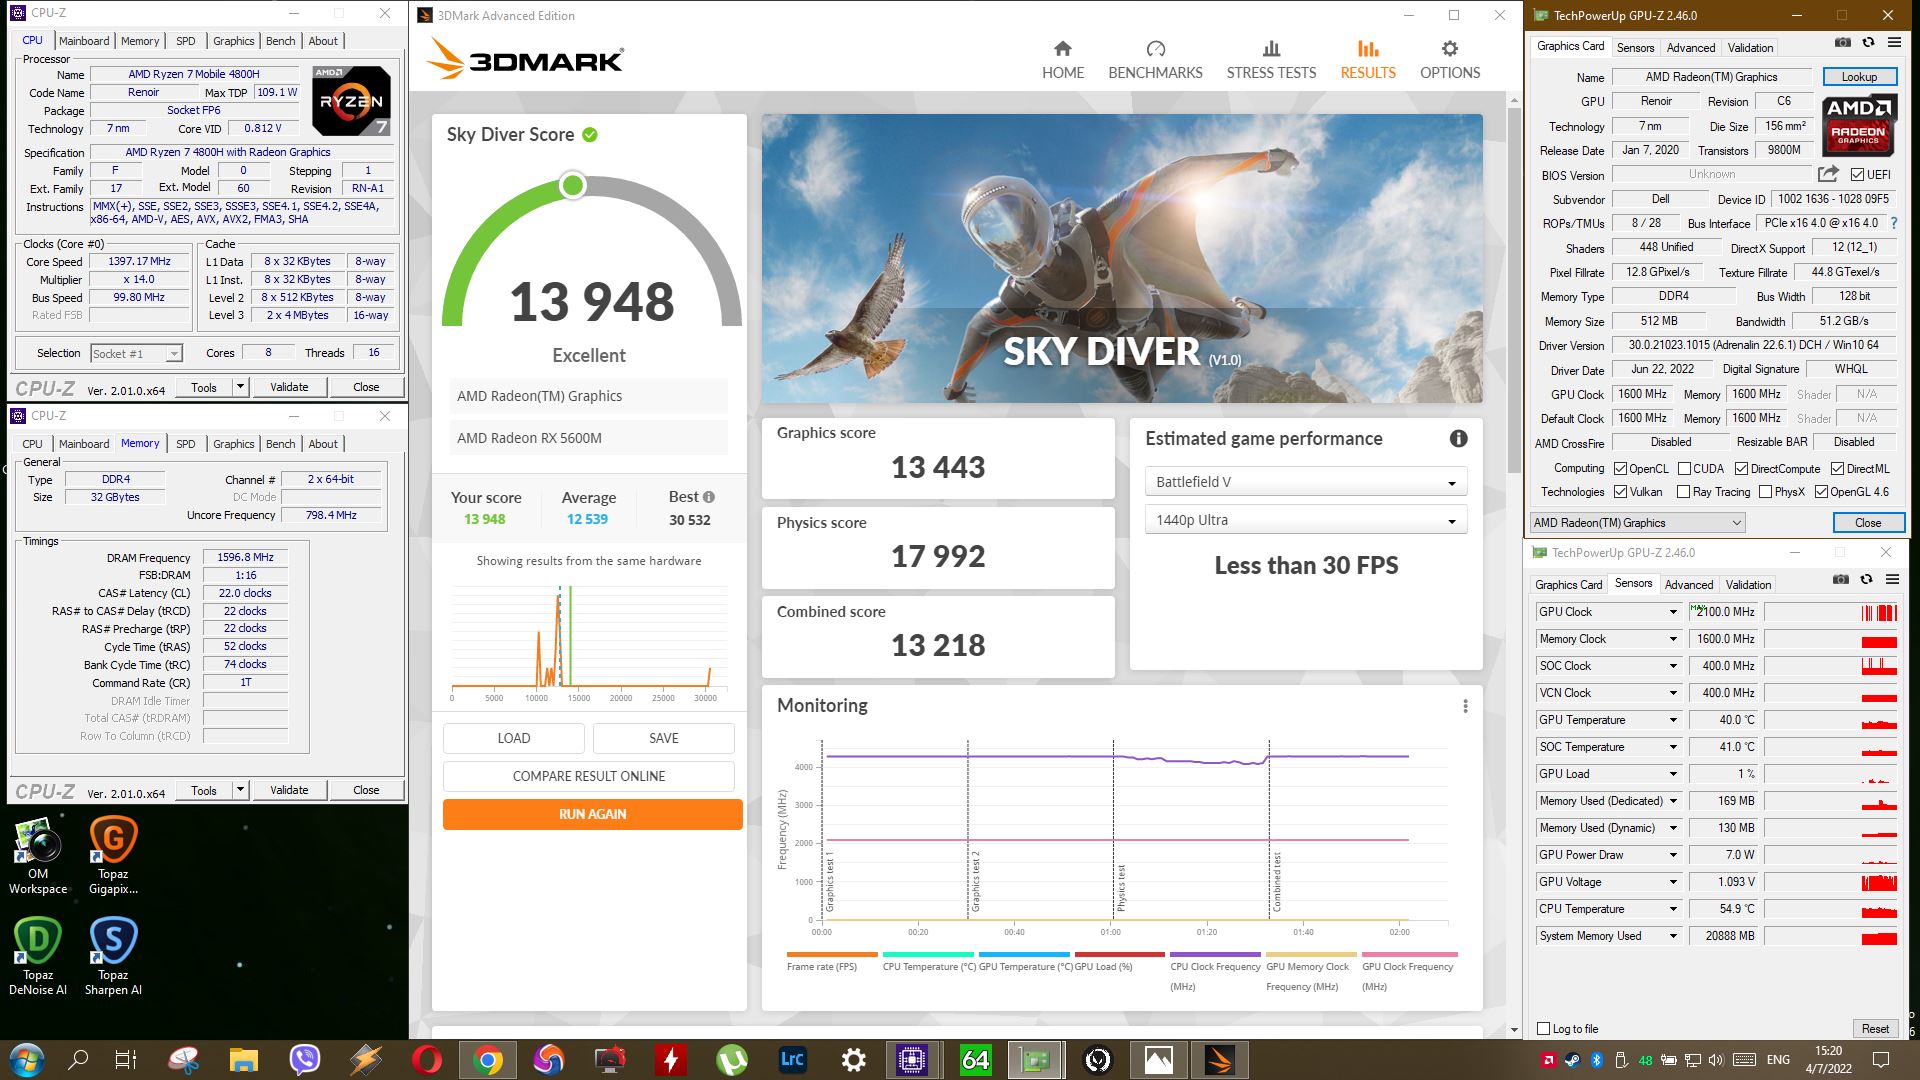The width and height of the screenshot is (1920, 1080).
Task: Open the Battlefield V game dropdown
Action: (x=1305, y=482)
